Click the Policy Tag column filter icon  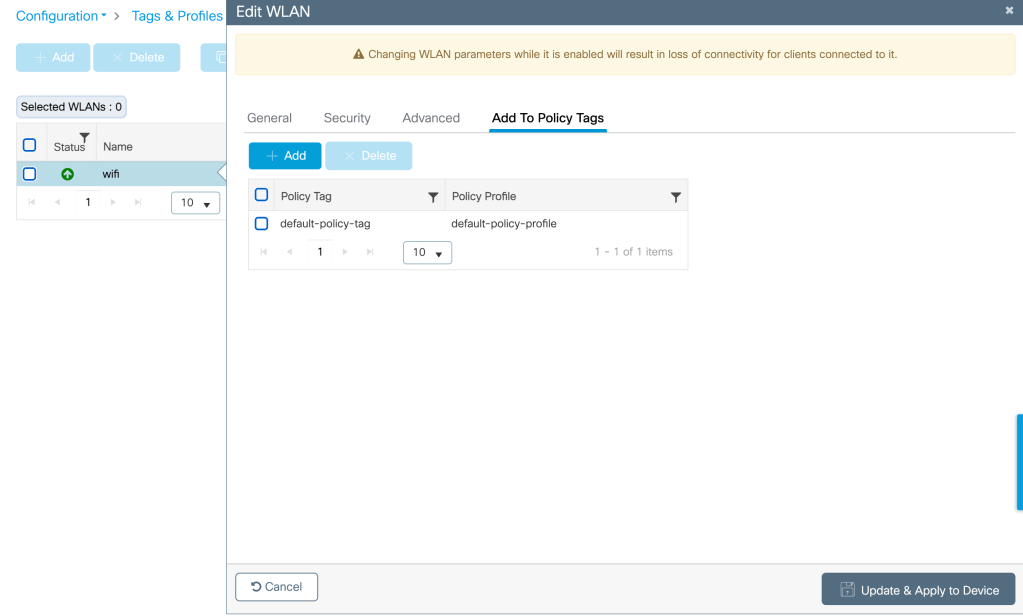433,197
